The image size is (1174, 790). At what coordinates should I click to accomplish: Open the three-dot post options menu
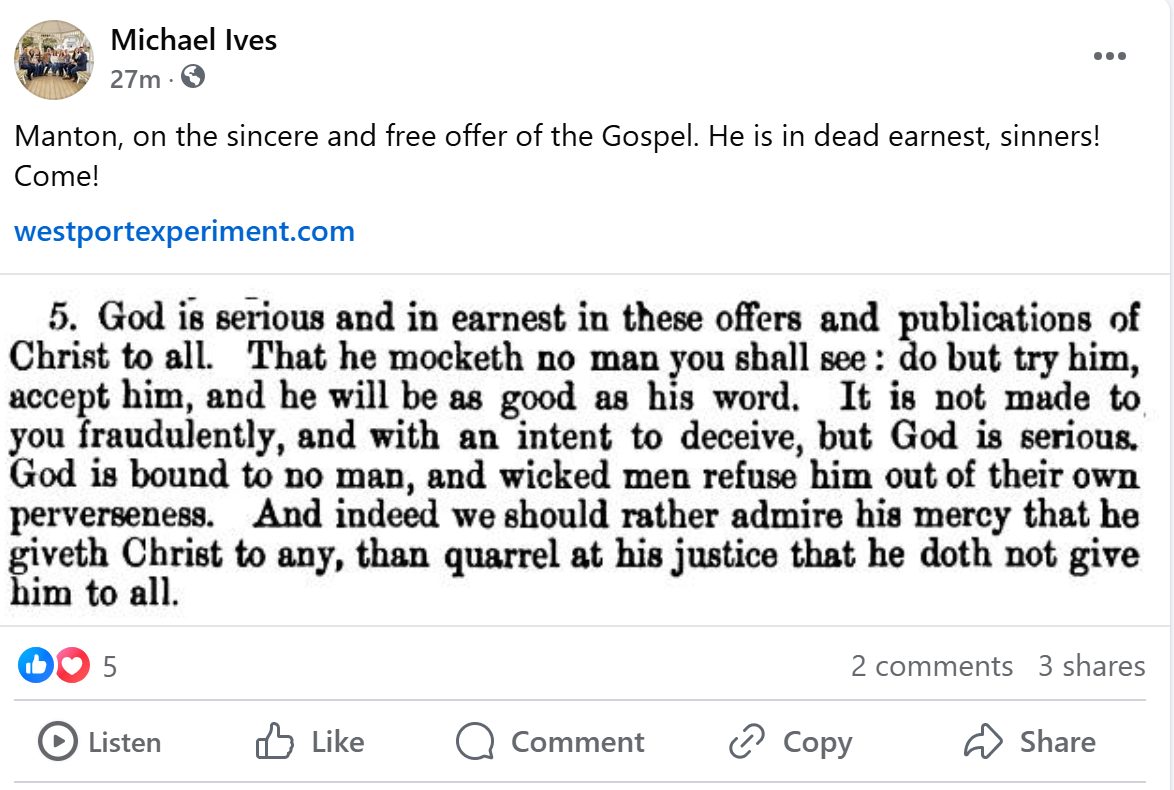tap(1109, 56)
